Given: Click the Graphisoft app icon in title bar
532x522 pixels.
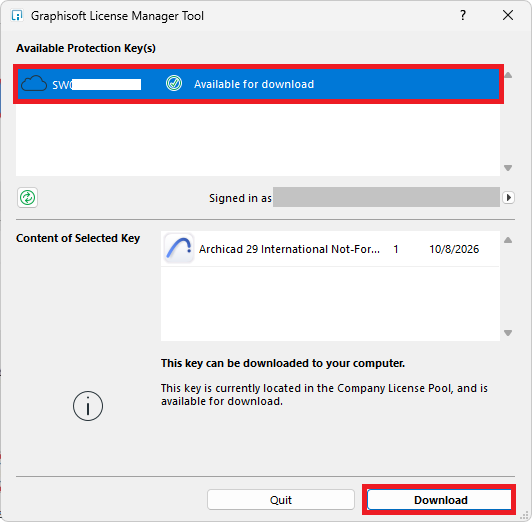Looking at the screenshot, I should click(x=17, y=16).
